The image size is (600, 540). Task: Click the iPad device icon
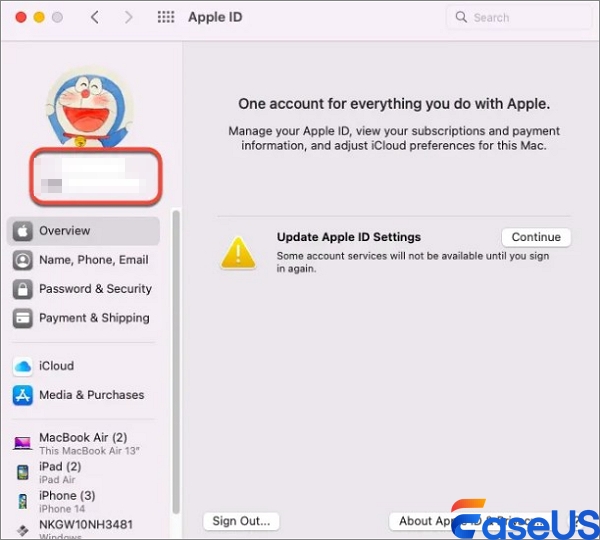[x=23, y=472]
